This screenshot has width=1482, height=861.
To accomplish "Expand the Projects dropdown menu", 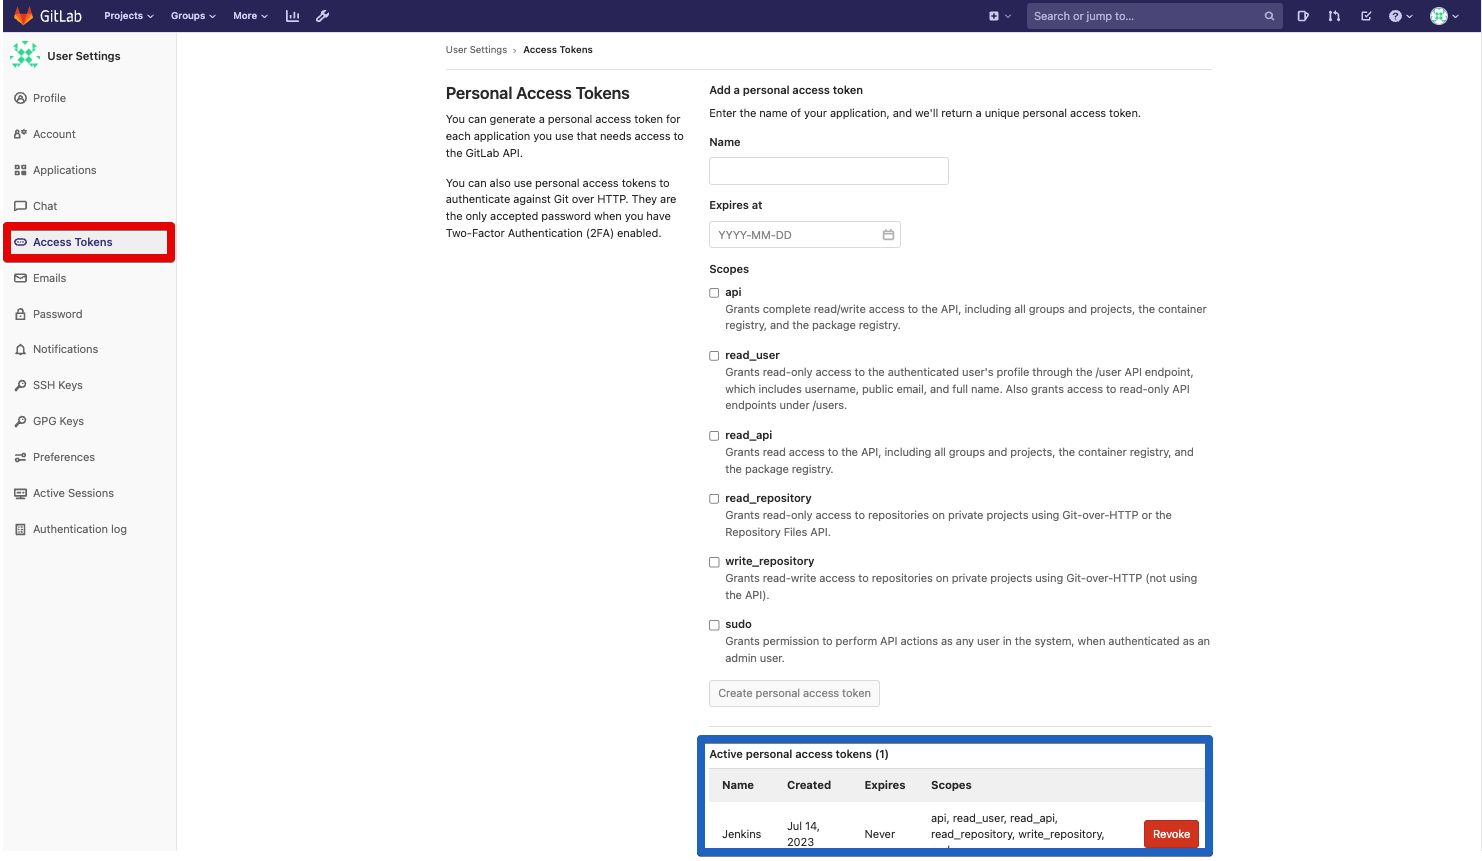I will point(129,16).
